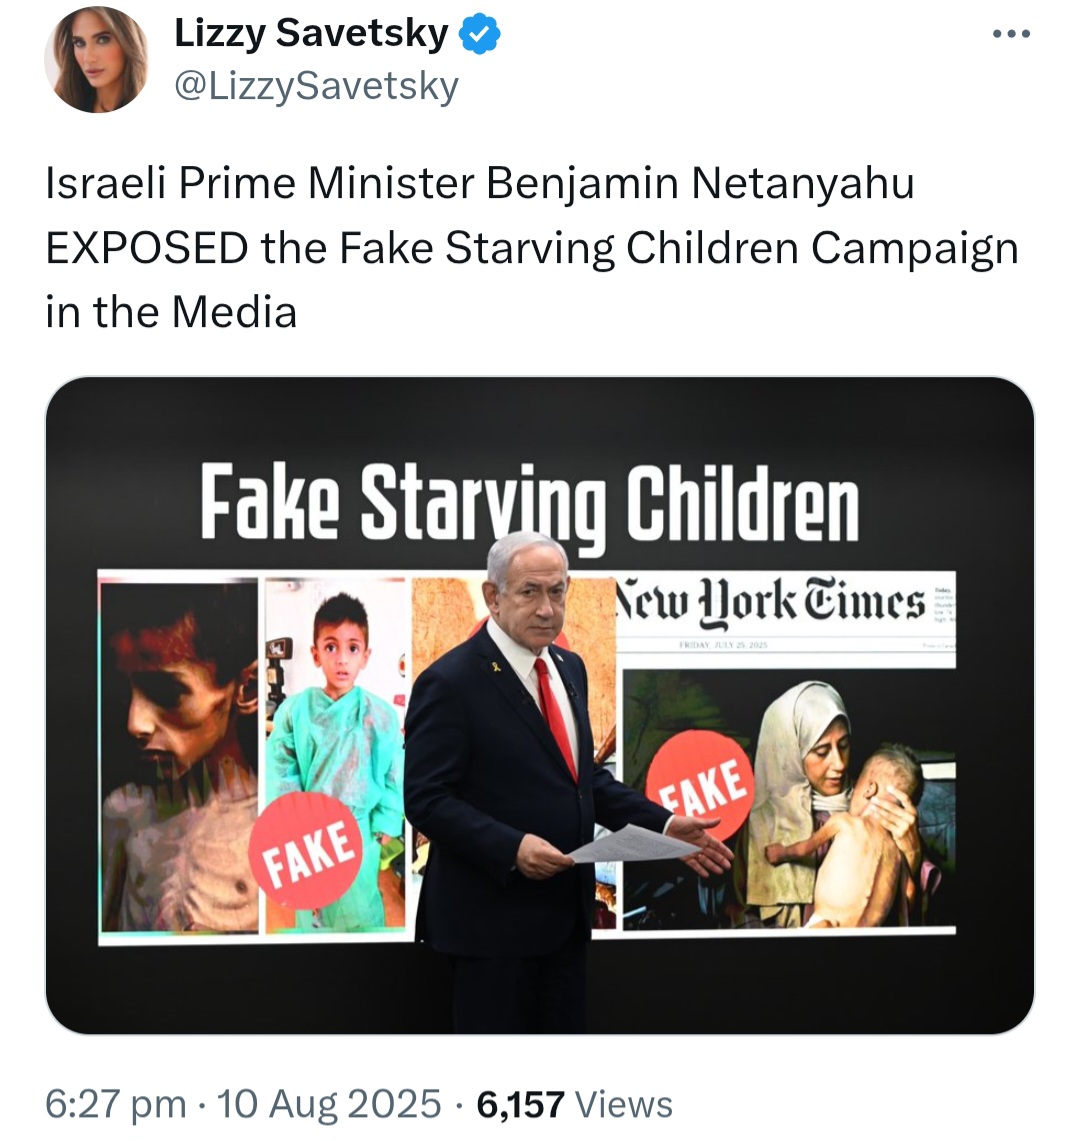1080x1141 pixels.
Task: Open the attached Fake Starving Children image
Action: coord(540,705)
